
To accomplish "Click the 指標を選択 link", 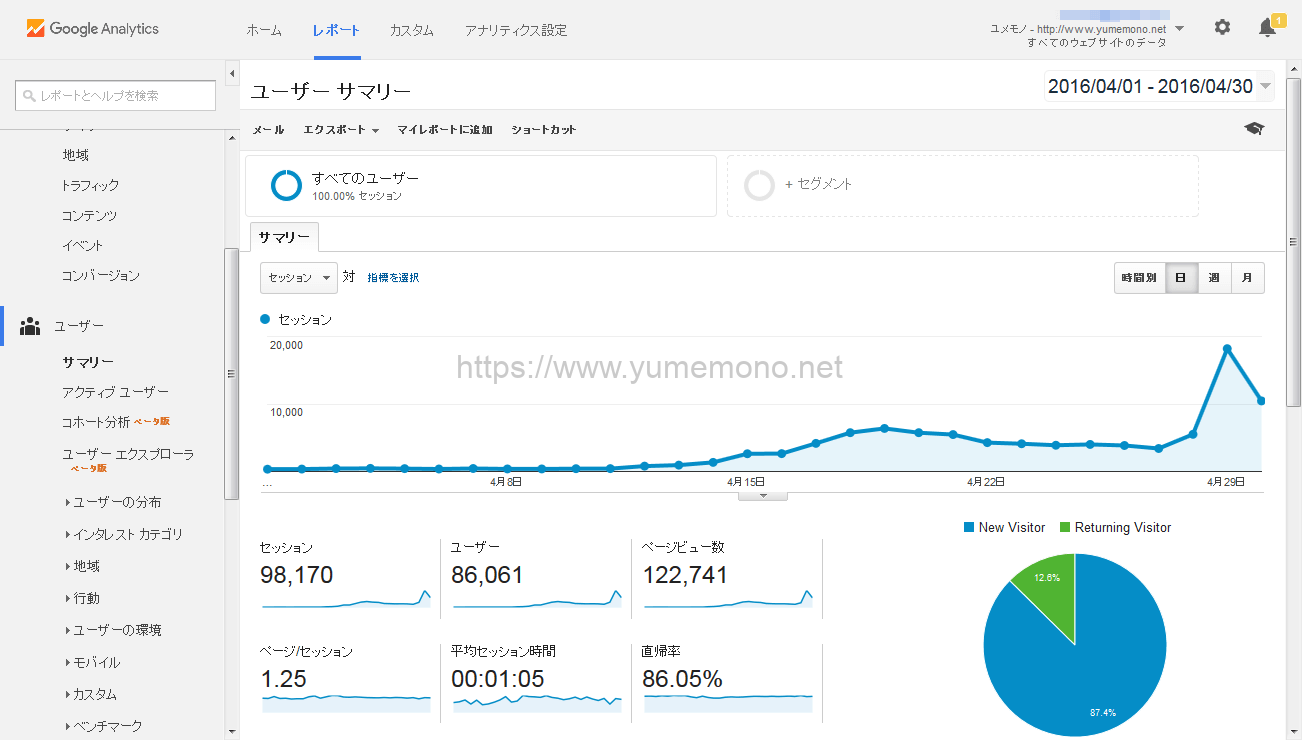I will 393,278.
